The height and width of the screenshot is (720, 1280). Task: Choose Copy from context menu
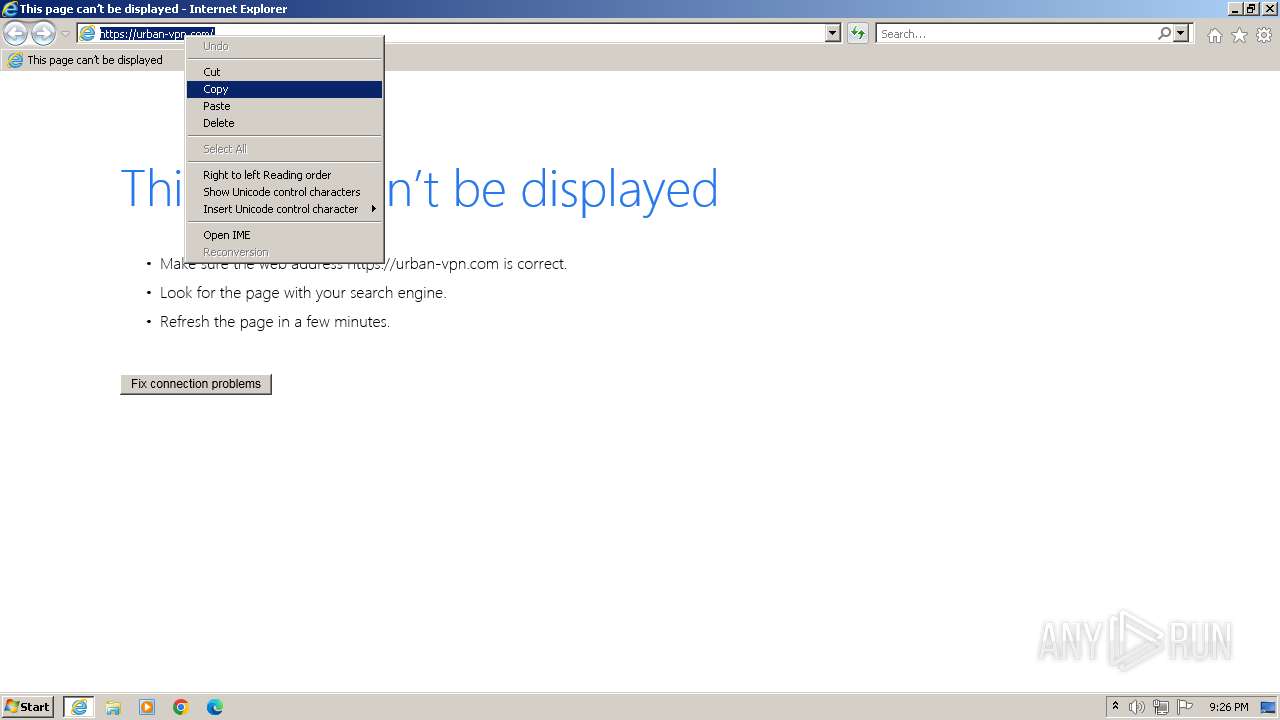coord(284,89)
